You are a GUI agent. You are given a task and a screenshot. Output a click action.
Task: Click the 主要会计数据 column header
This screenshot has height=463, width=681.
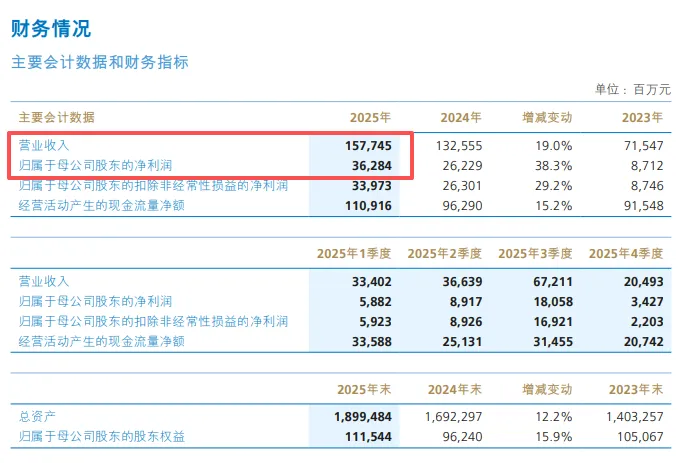point(56,117)
